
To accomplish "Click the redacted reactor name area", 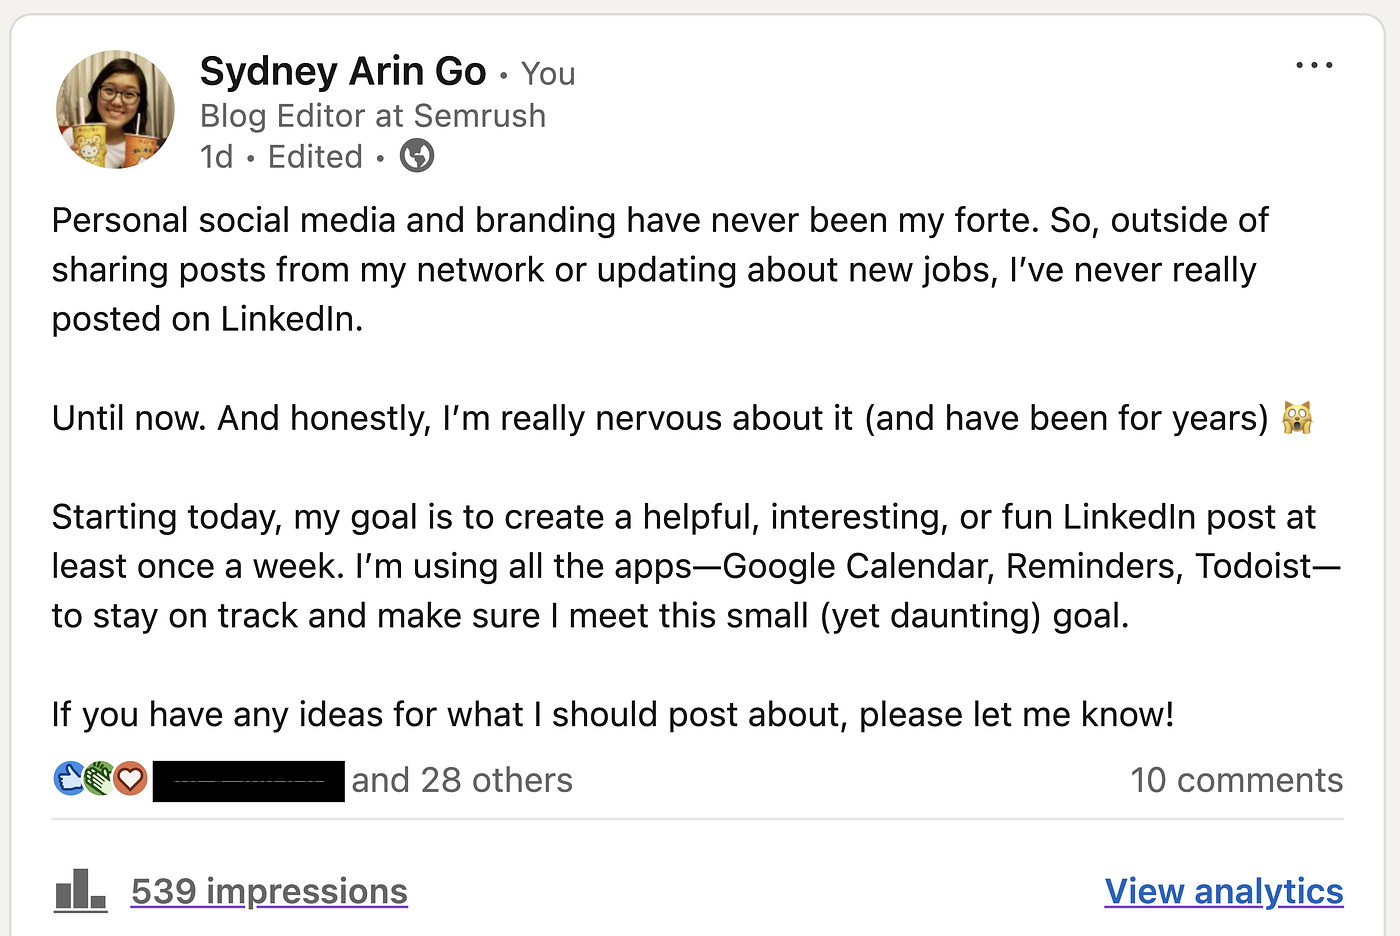I will click(x=248, y=779).
